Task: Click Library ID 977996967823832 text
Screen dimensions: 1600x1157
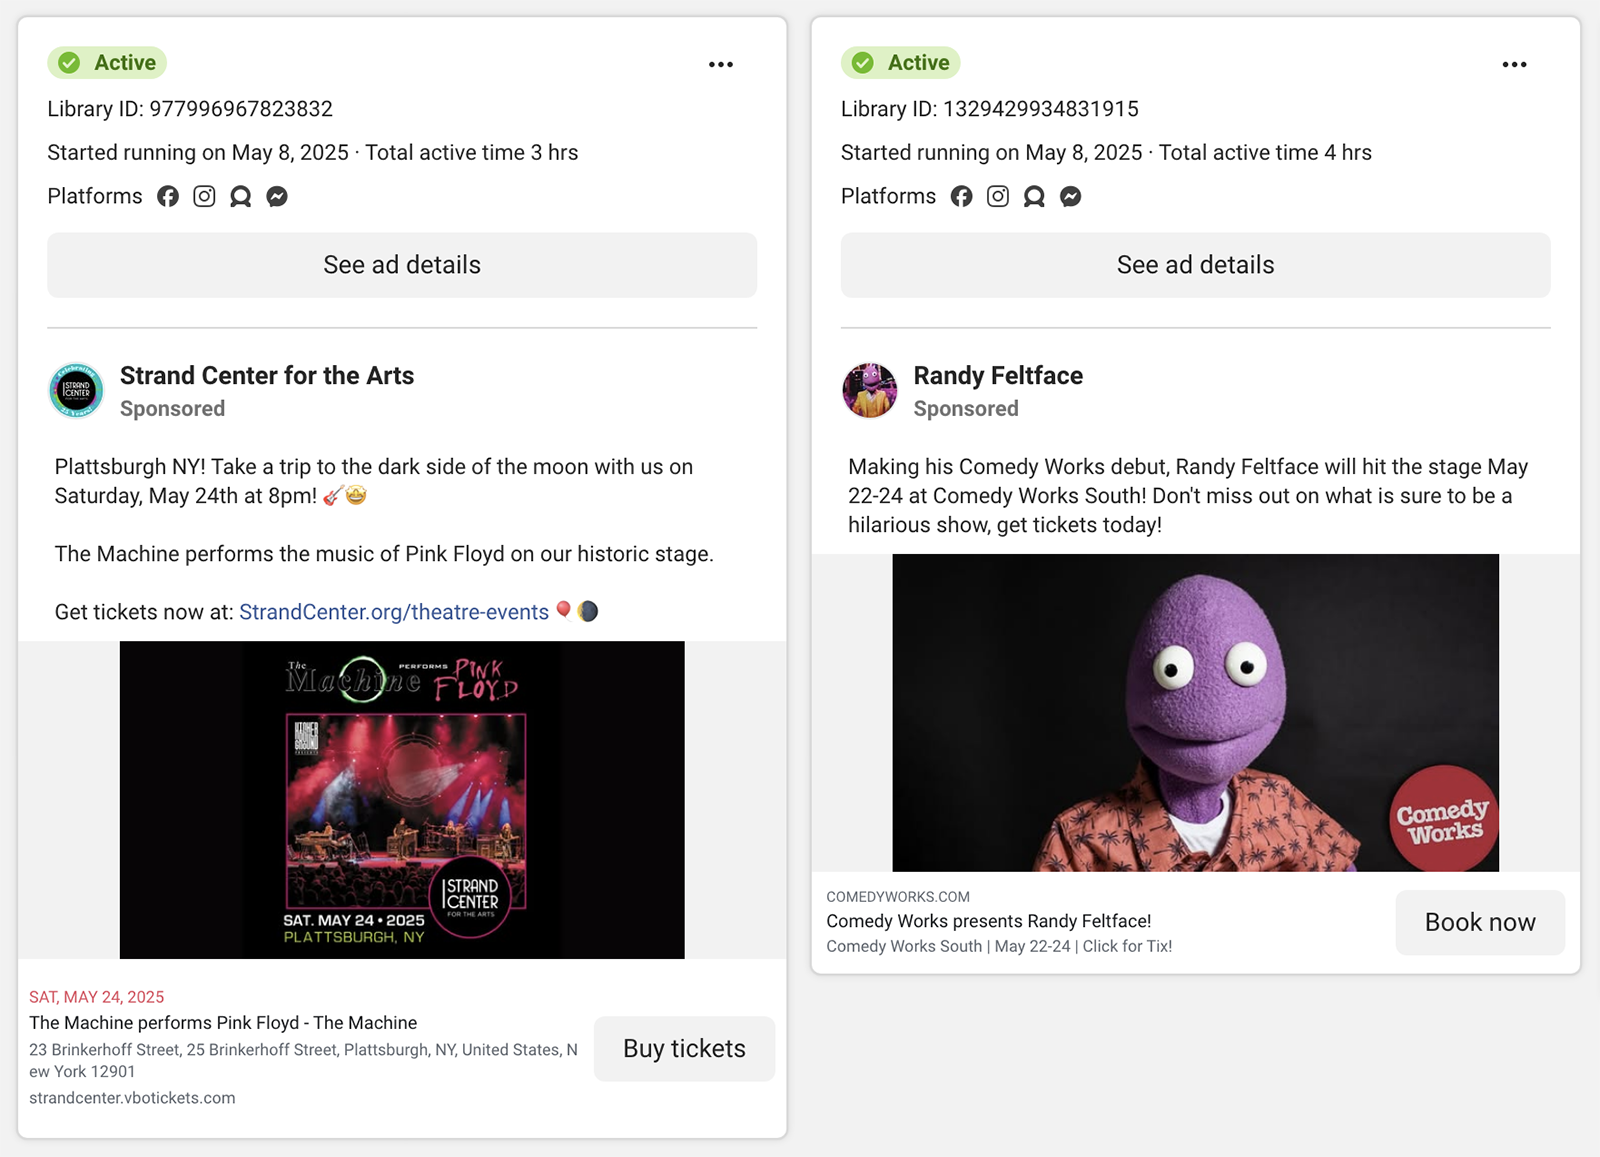Action: pos(190,109)
